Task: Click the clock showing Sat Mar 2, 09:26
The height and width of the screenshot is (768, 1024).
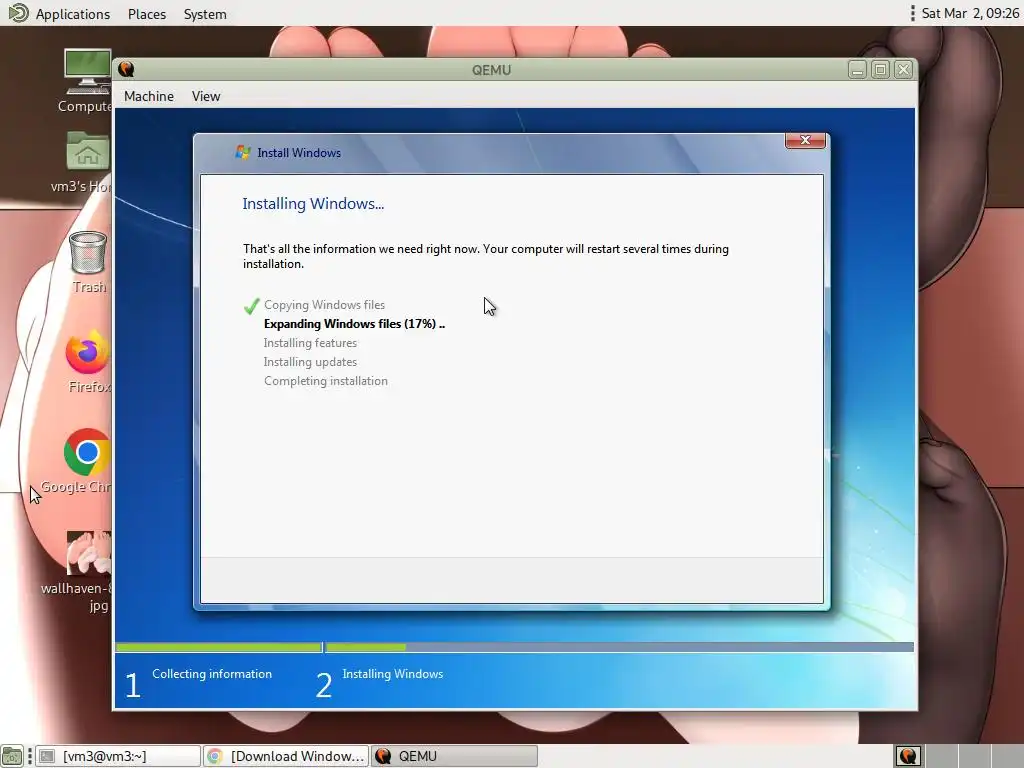Action: [x=970, y=13]
